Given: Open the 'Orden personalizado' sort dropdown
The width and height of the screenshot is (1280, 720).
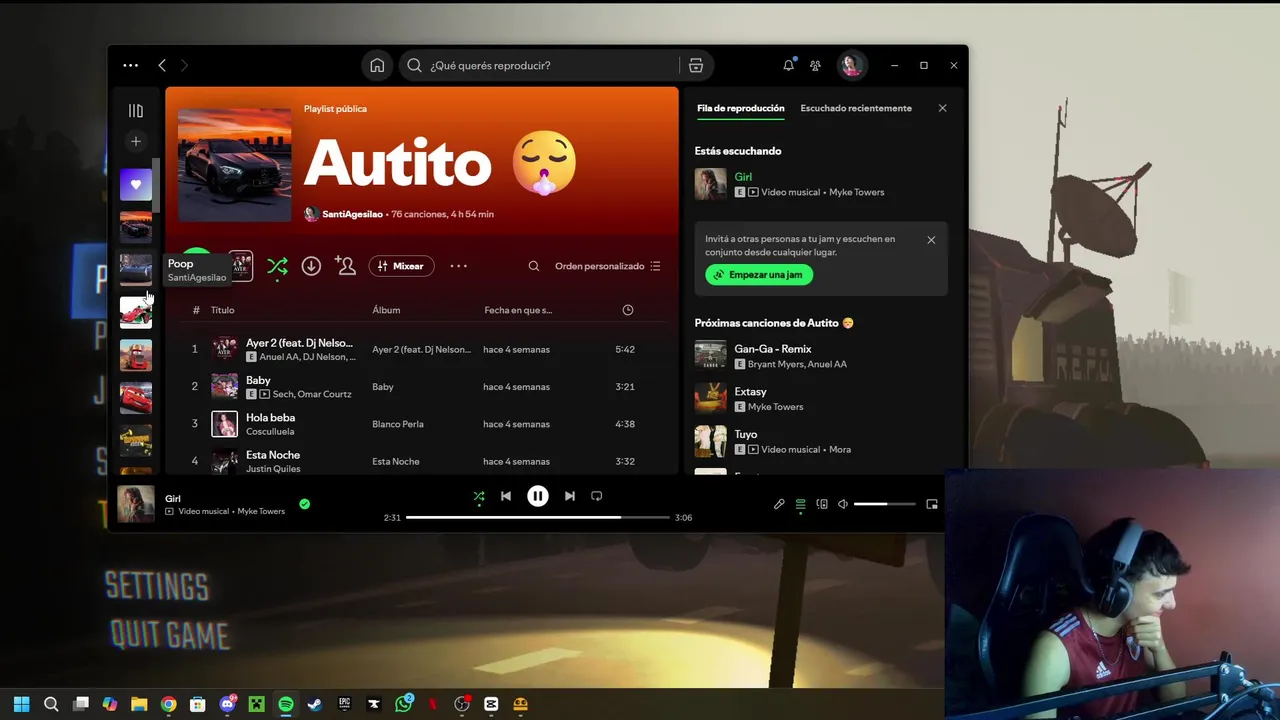Looking at the screenshot, I should pyautogui.click(x=608, y=266).
